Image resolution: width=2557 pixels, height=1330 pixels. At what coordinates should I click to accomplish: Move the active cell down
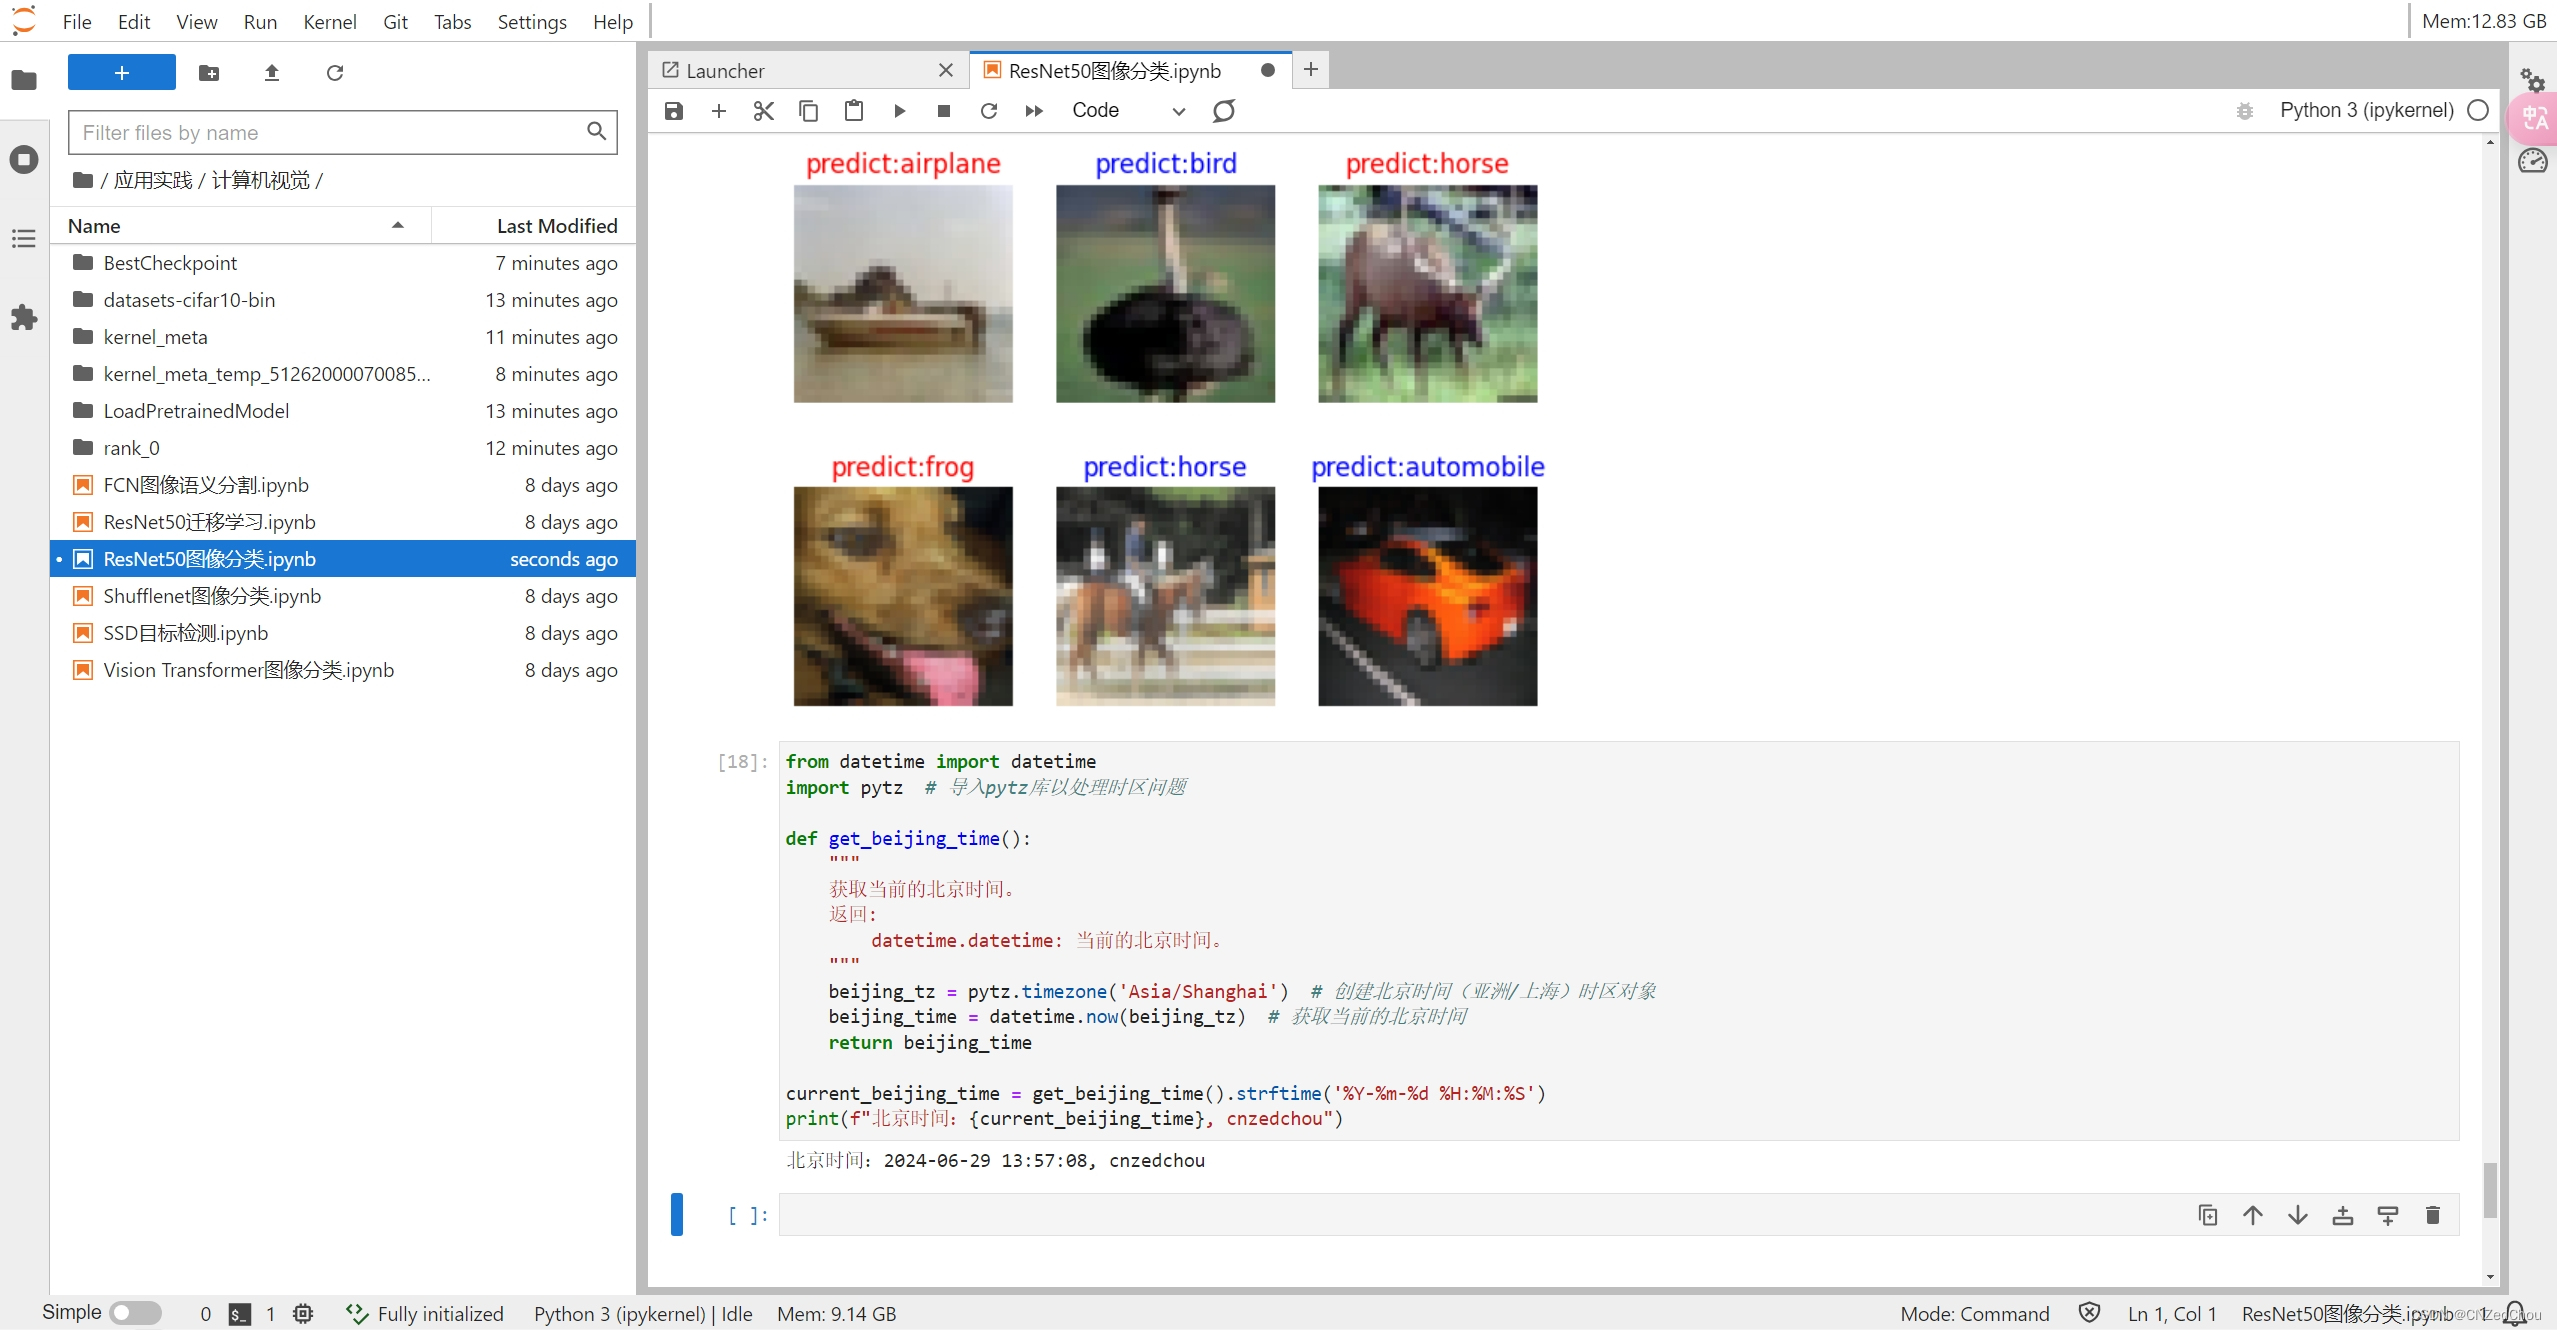click(x=2297, y=1215)
